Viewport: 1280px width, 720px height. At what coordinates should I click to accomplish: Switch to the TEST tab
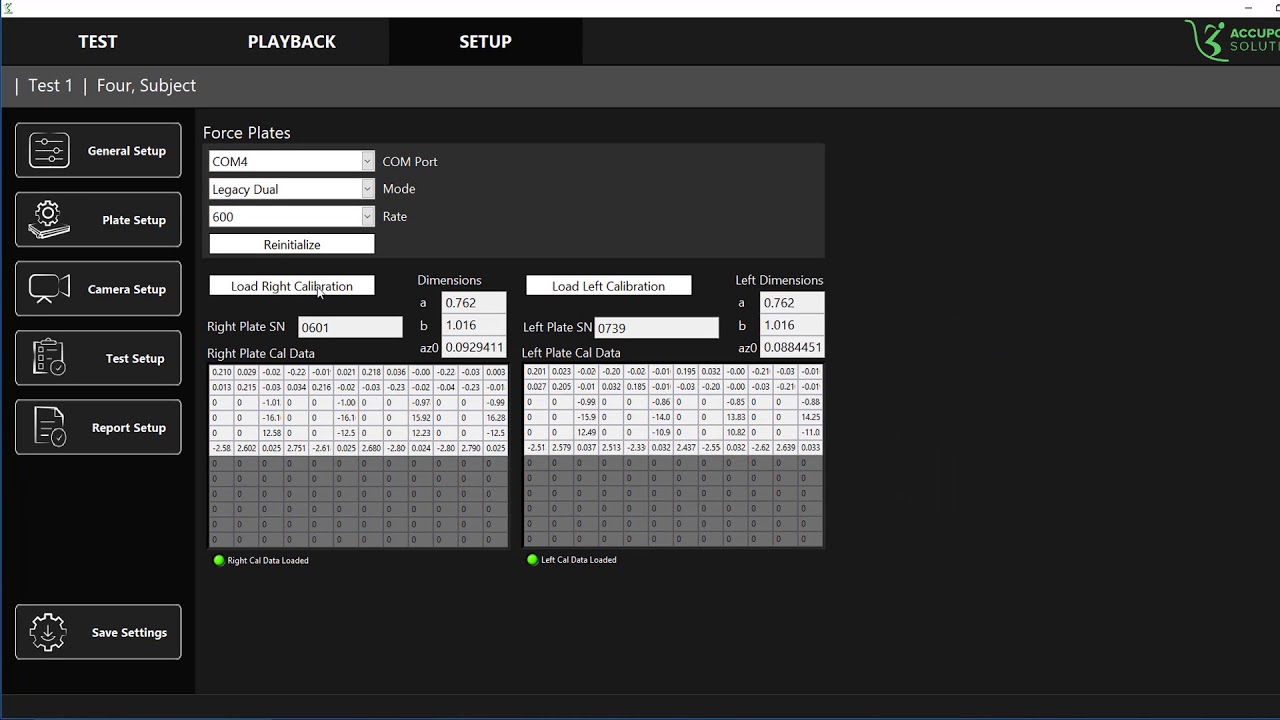point(98,41)
